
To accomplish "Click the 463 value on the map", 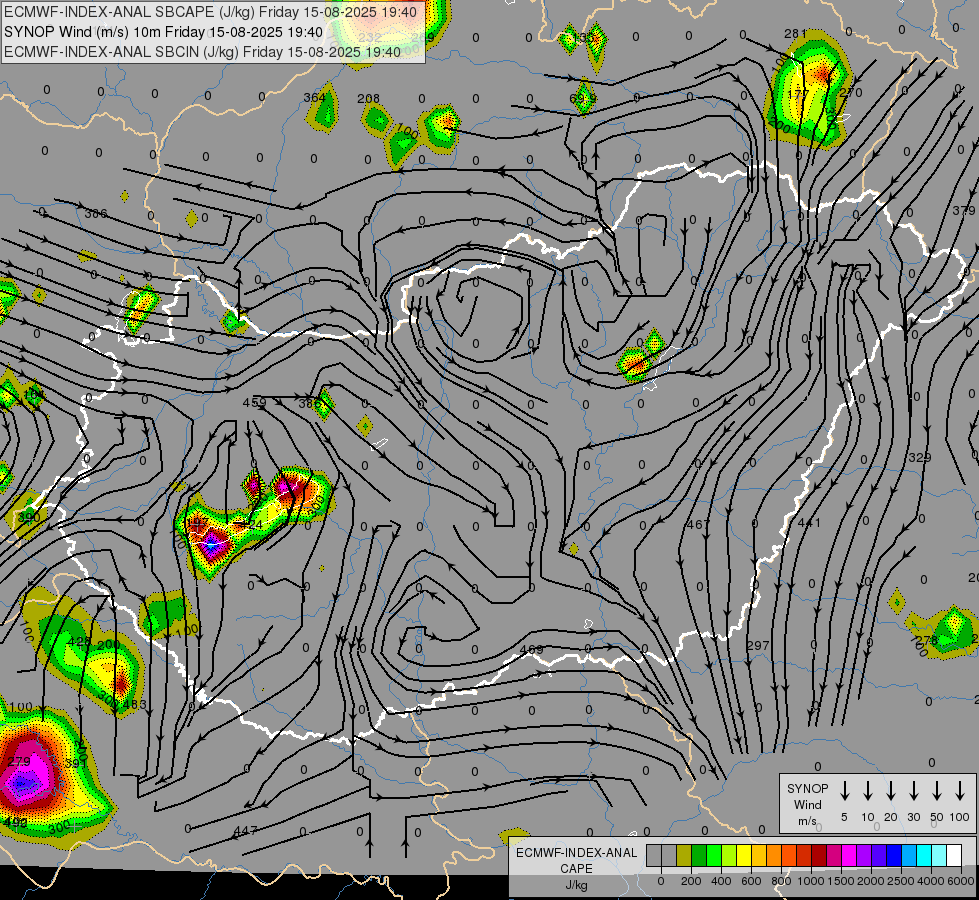I will (x=135, y=705).
